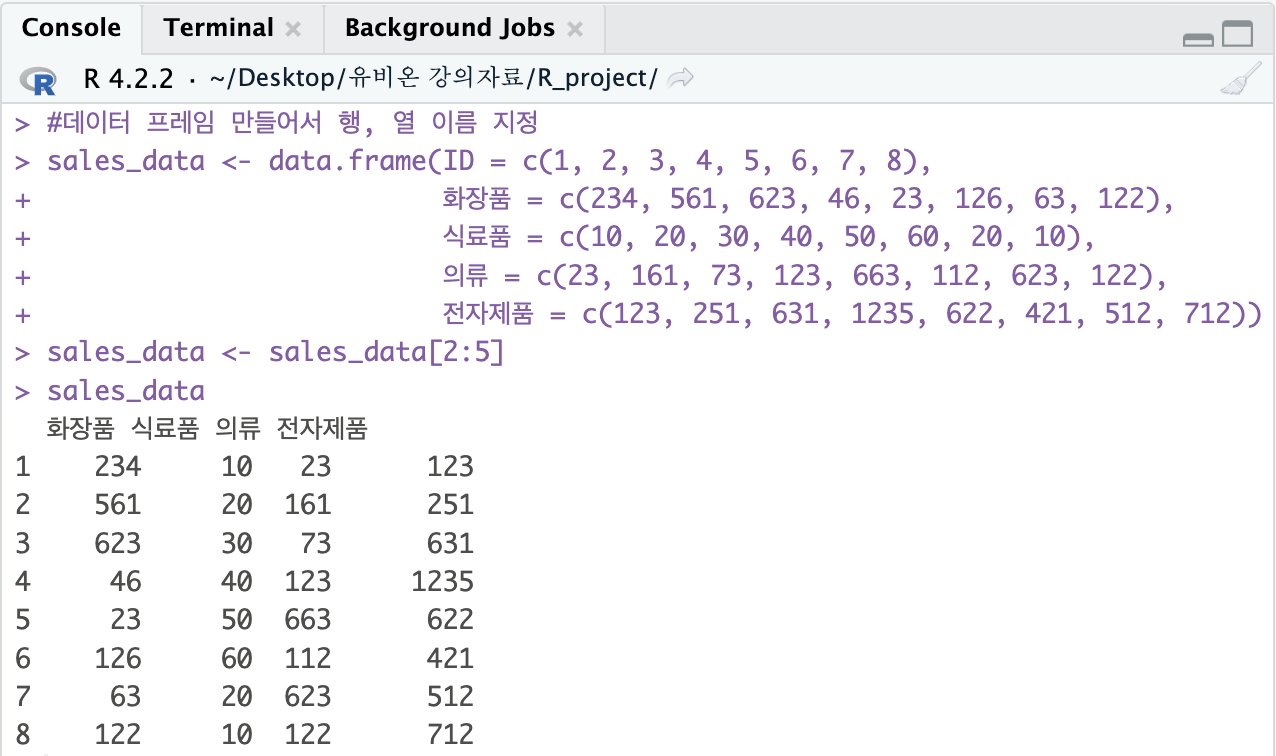
Task: Click value 161 in row 2
Action: pyautogui.click(x=307, y=504)
